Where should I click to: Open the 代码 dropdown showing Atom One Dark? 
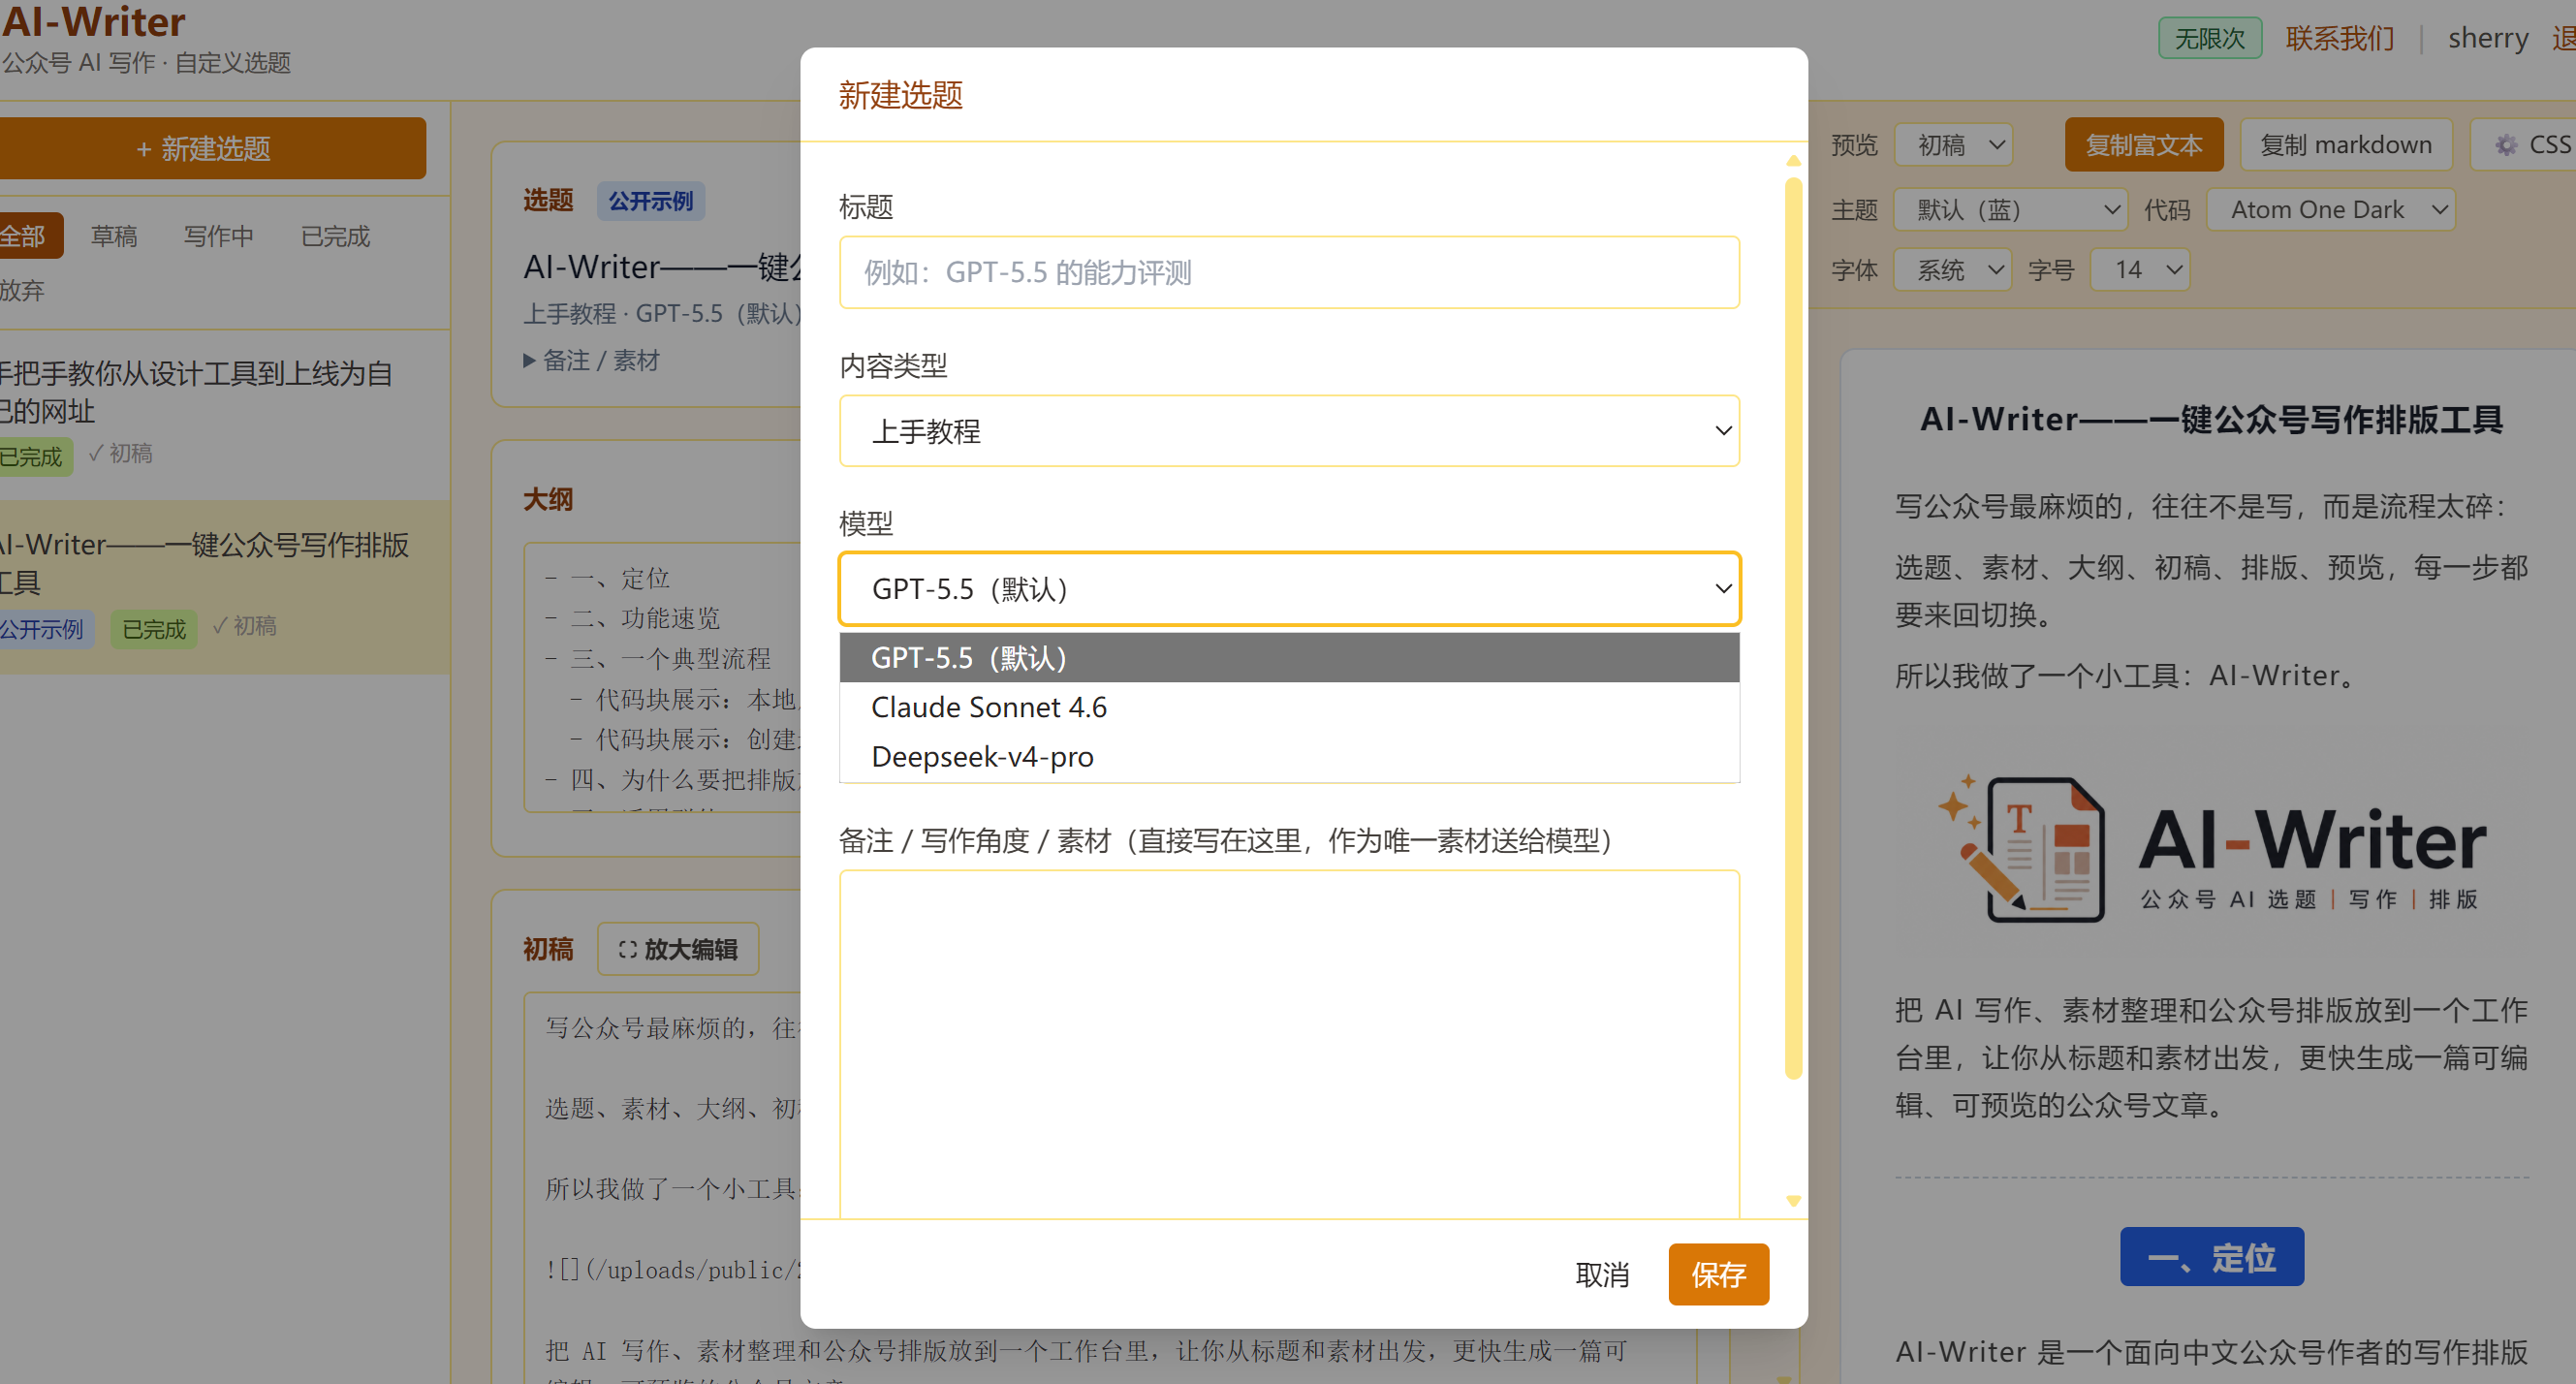click(2330, 210)
